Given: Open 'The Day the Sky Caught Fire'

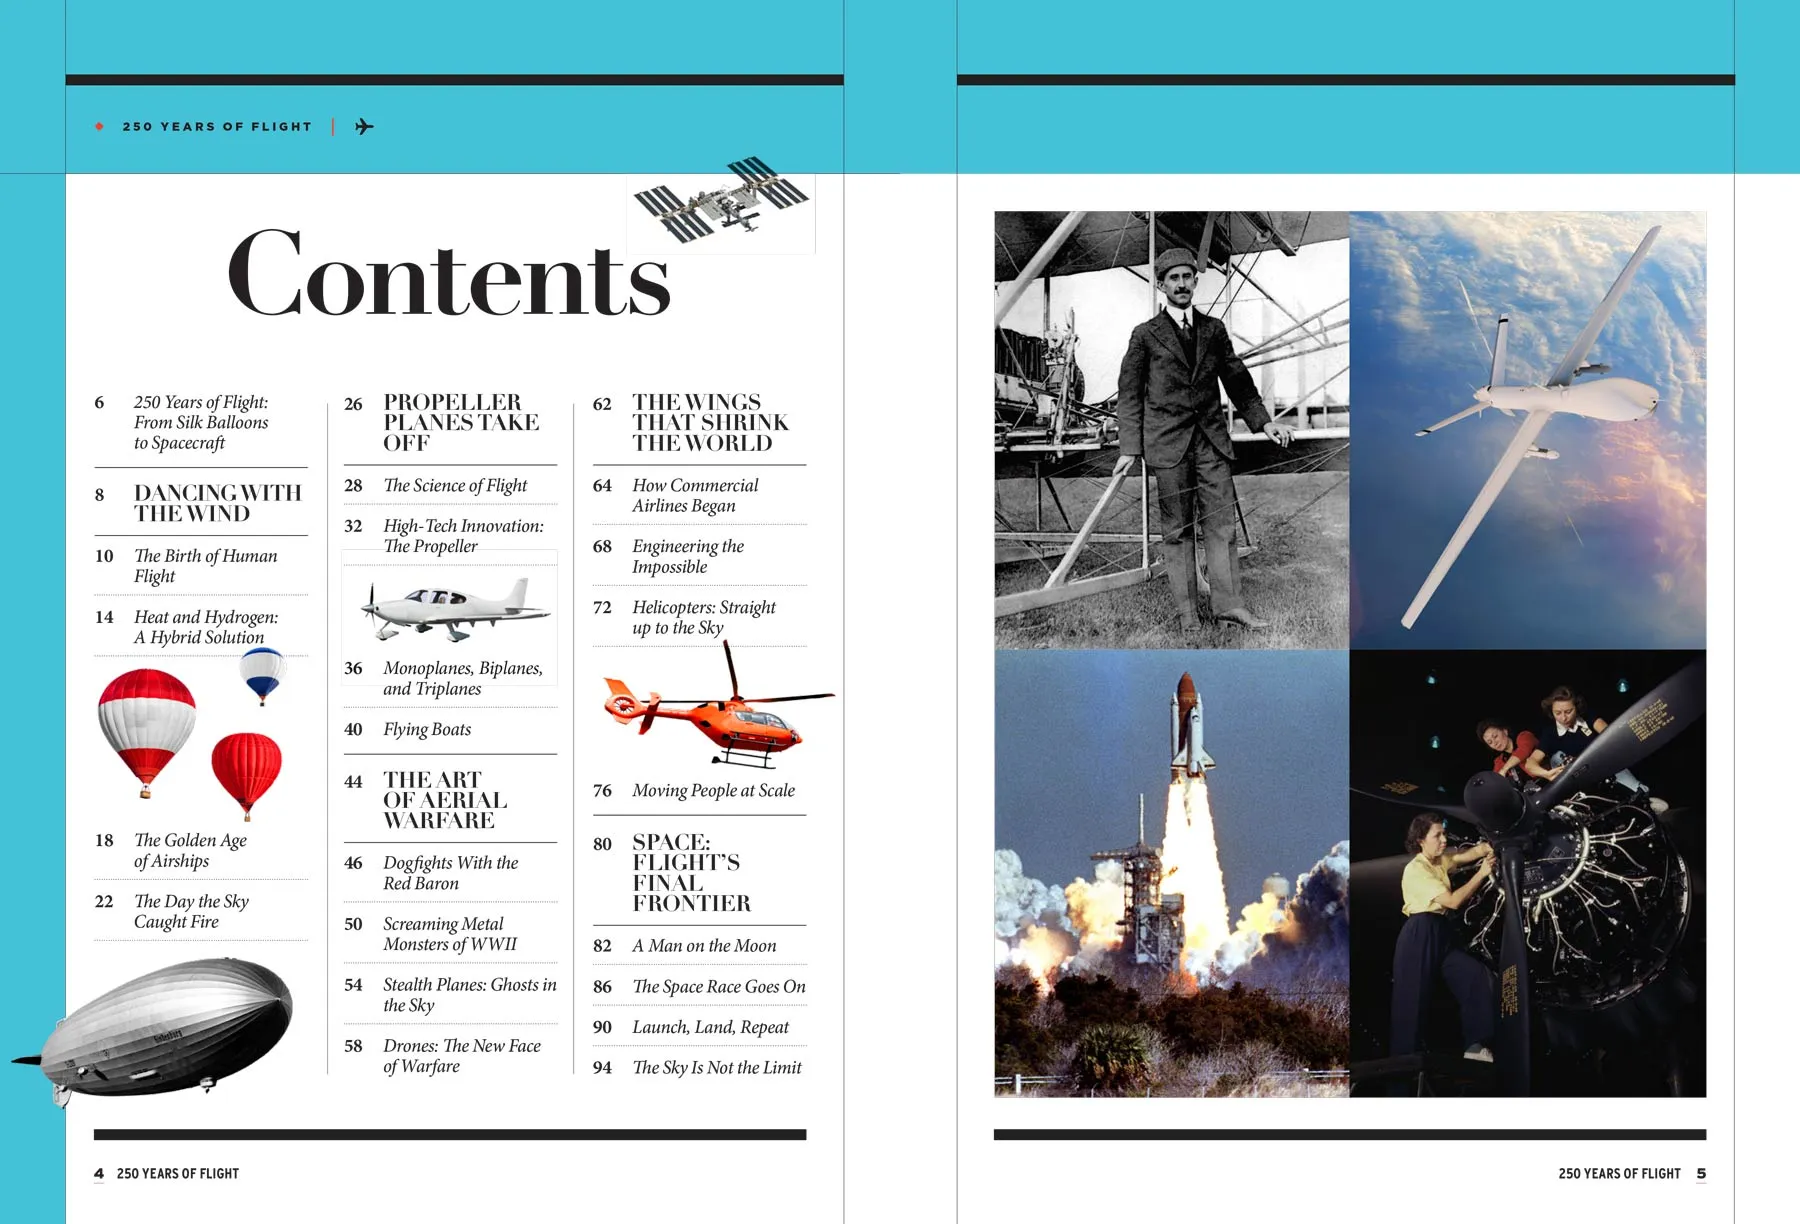Looking at the screenshot, I should click(191, 911).
